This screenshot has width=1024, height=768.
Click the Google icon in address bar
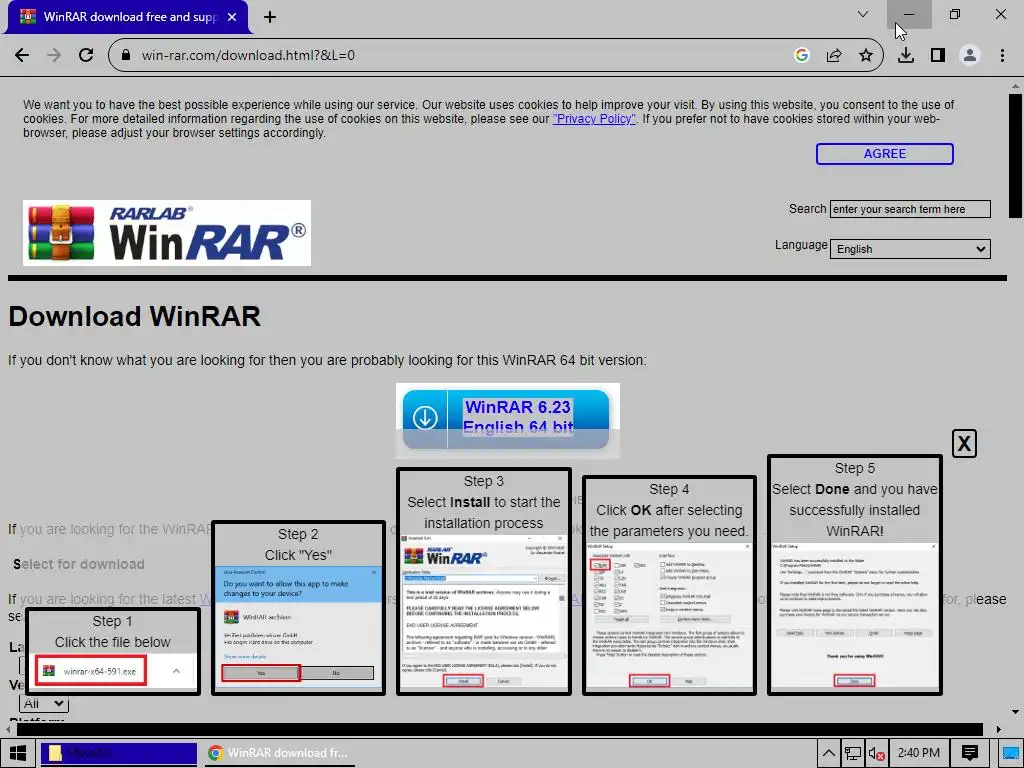click(802, 56)
